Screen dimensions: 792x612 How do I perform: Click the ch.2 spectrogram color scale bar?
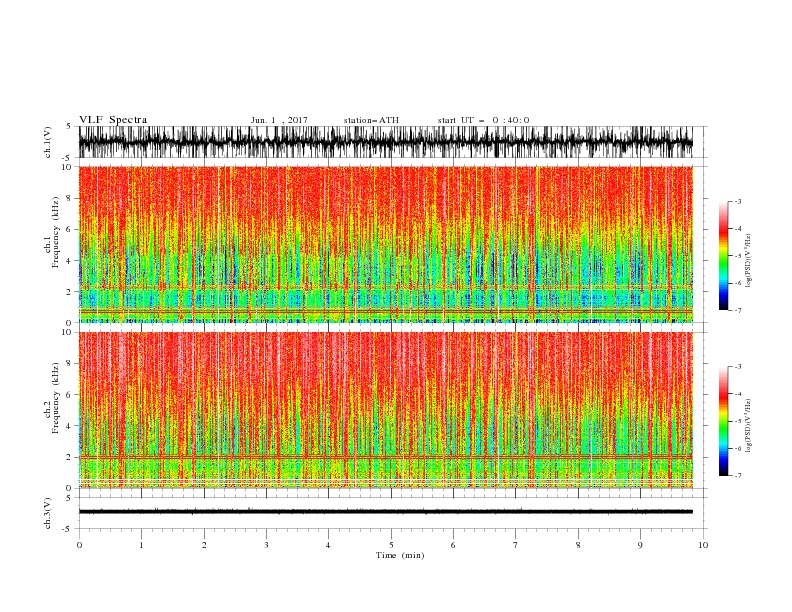(723, 421)
